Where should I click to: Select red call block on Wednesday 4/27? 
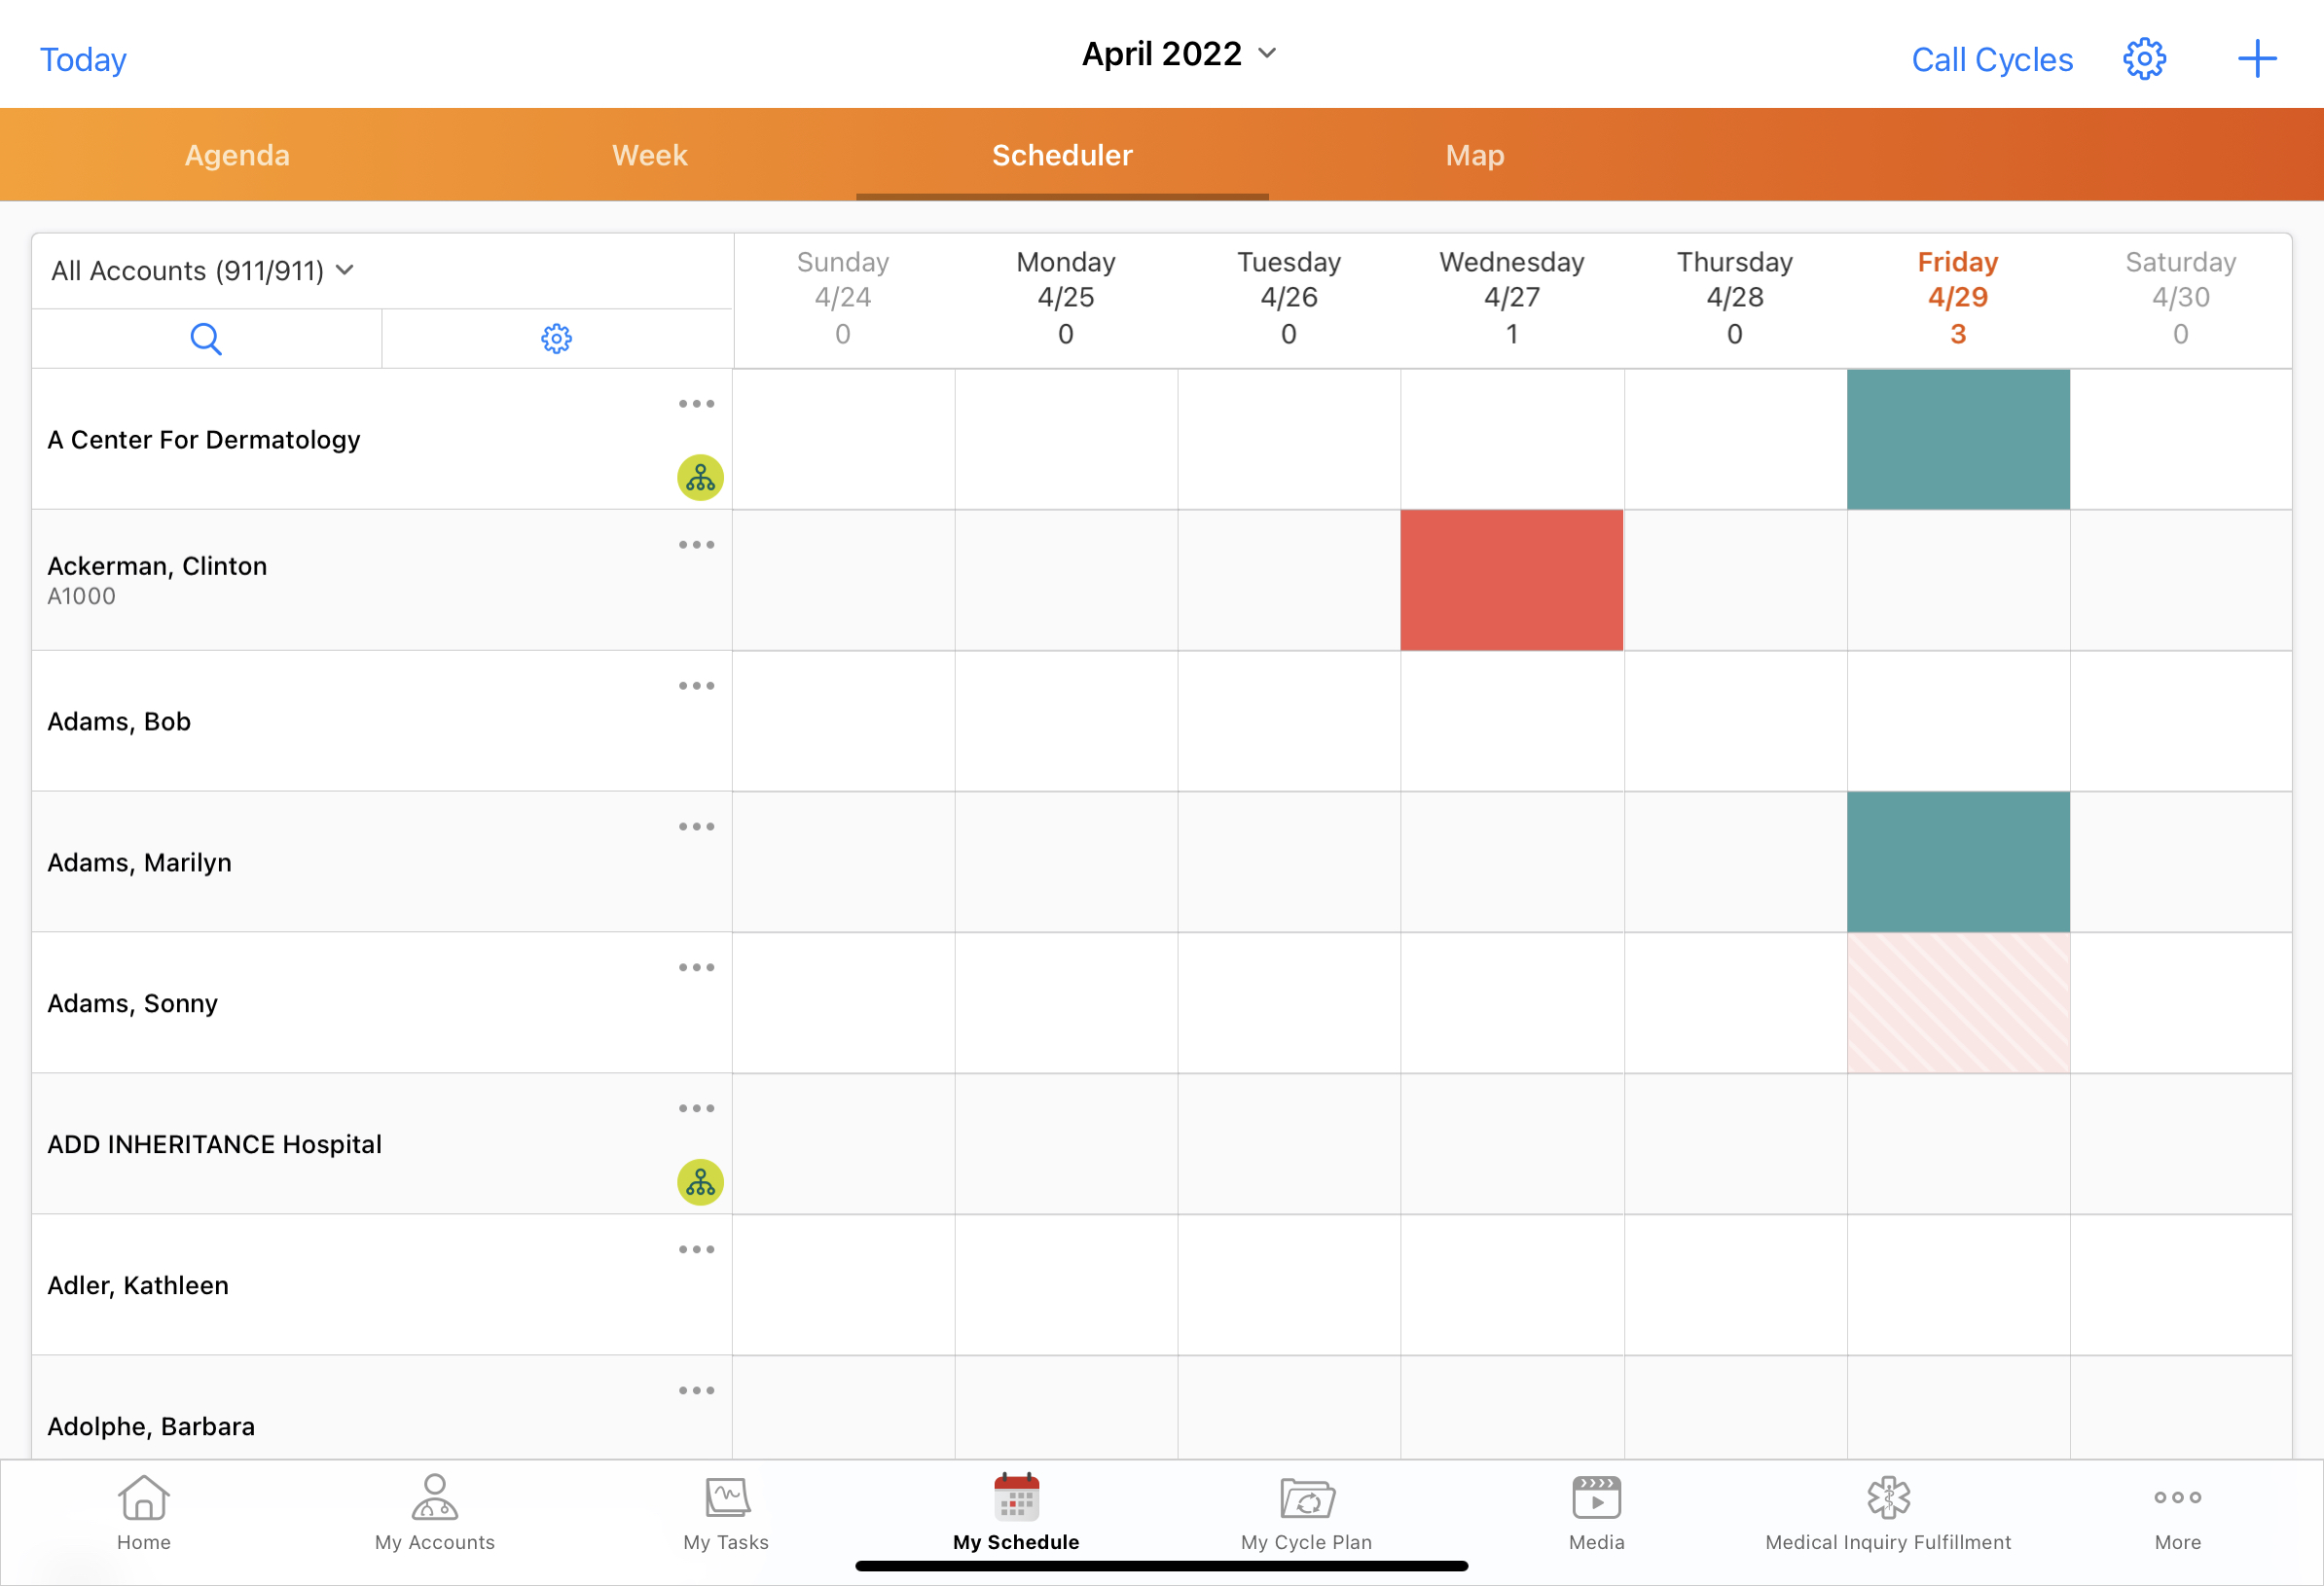[1511, 580]
